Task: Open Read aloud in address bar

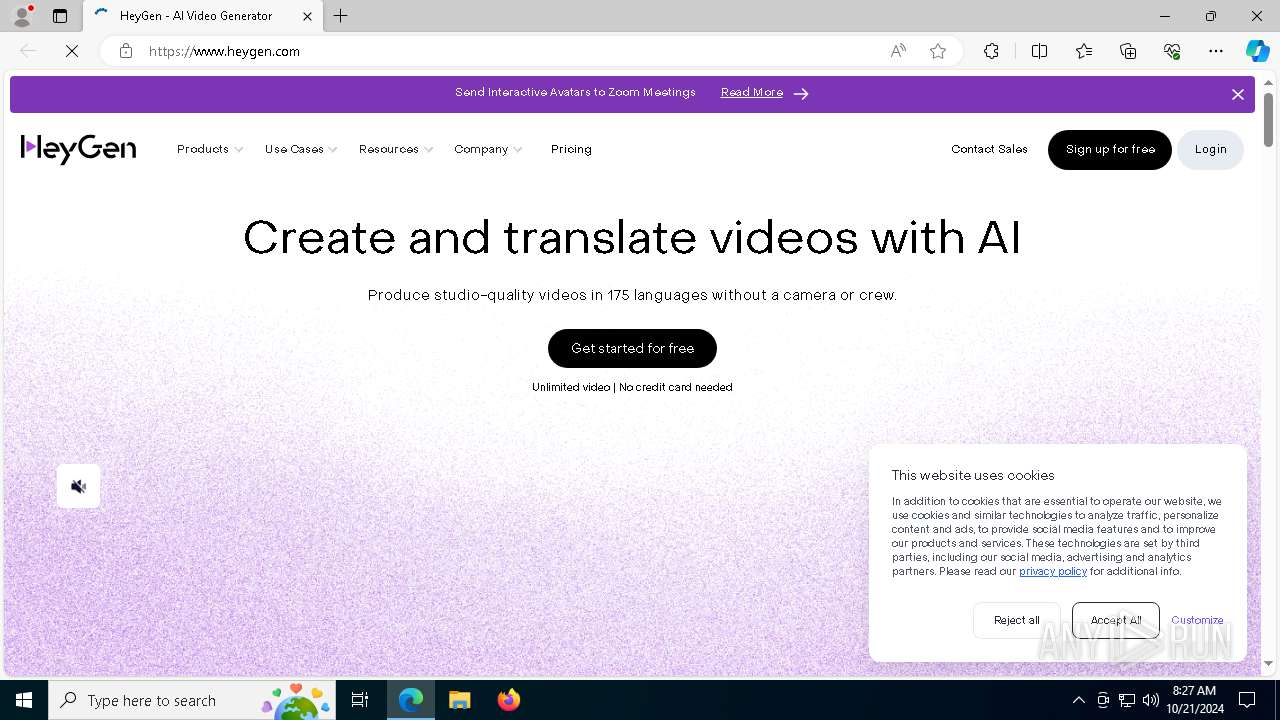Action: (898, 51)
